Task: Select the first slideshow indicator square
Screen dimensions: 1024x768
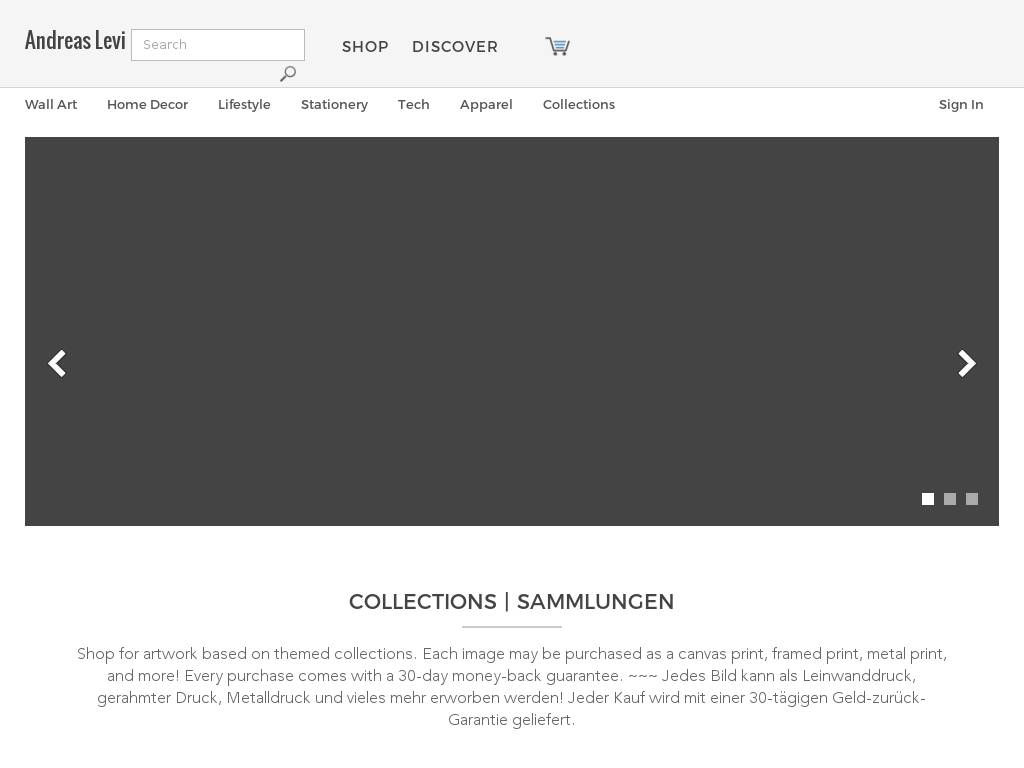Action: coord(927,499)
